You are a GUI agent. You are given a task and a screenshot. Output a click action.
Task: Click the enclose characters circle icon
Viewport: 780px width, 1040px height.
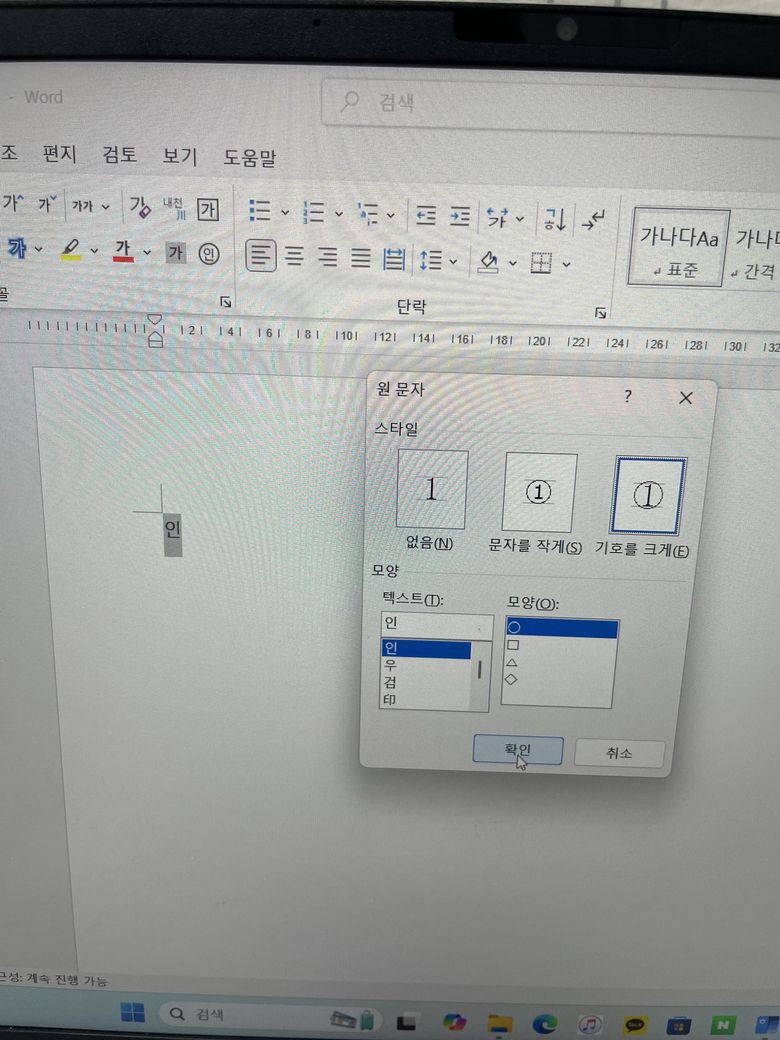coord(208,253)
